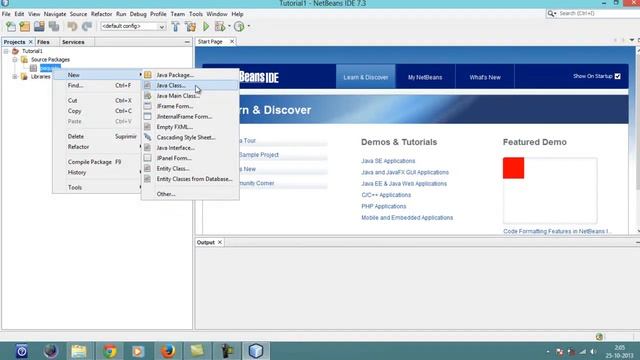
Task: Click the Featured Demo thumbnail
Action: click(x=550, y=190)
